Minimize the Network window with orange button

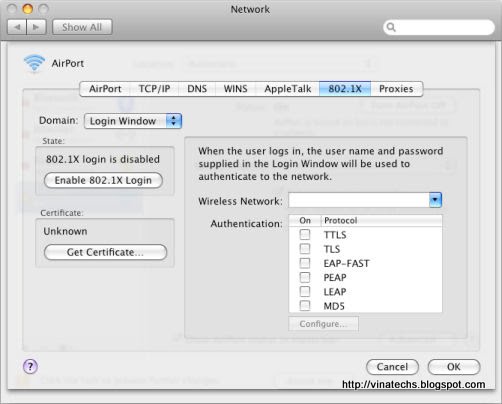pyautogui.click(x=27, y=9)
